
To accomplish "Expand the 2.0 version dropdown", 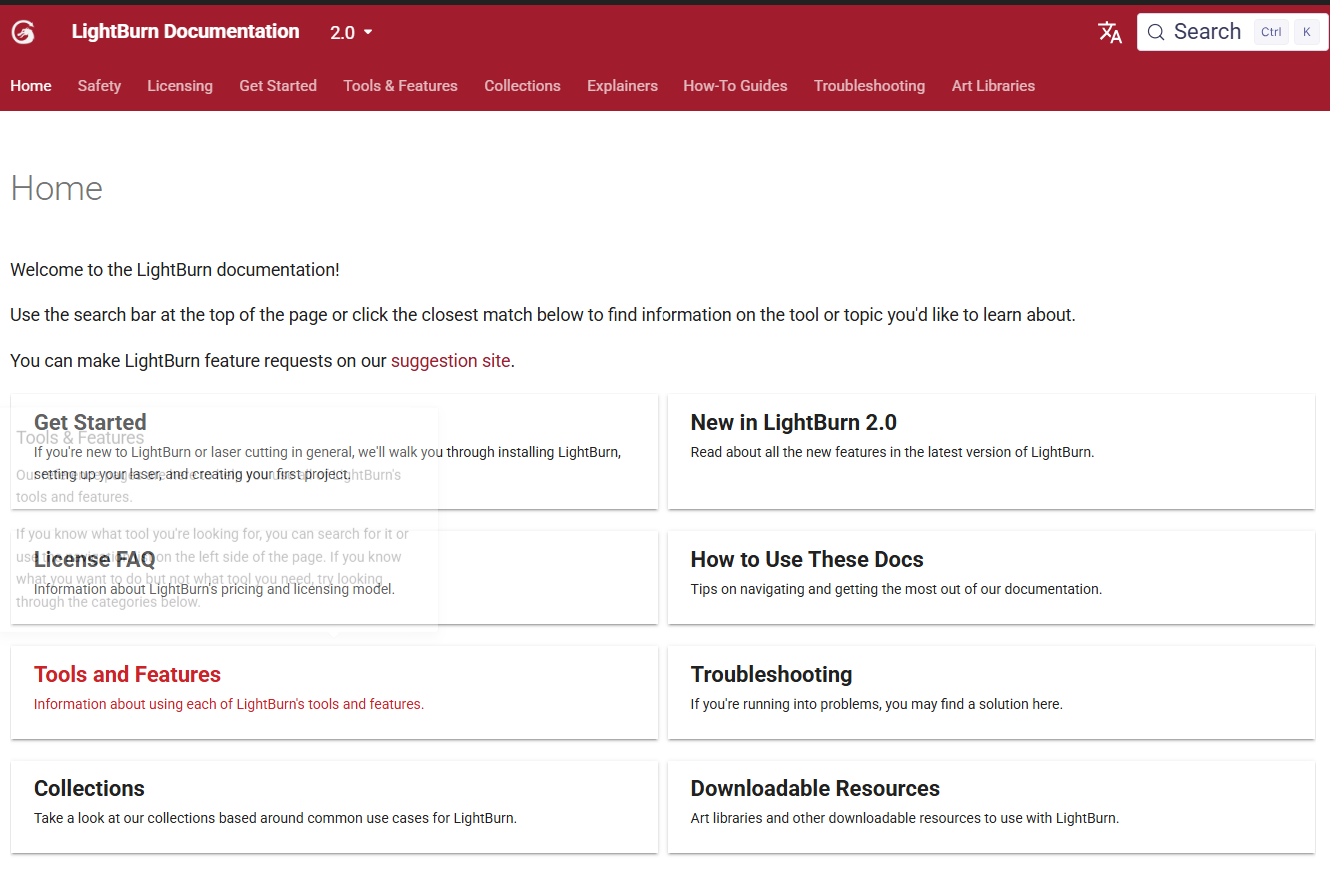I will coord(351,32).
